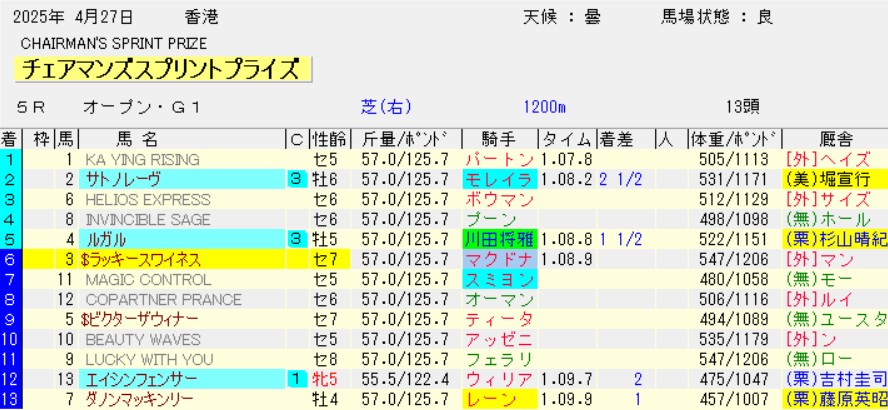Sort by the 騎手 column header
The width and height of the screenshot is (888, 410).
(499, 139)
